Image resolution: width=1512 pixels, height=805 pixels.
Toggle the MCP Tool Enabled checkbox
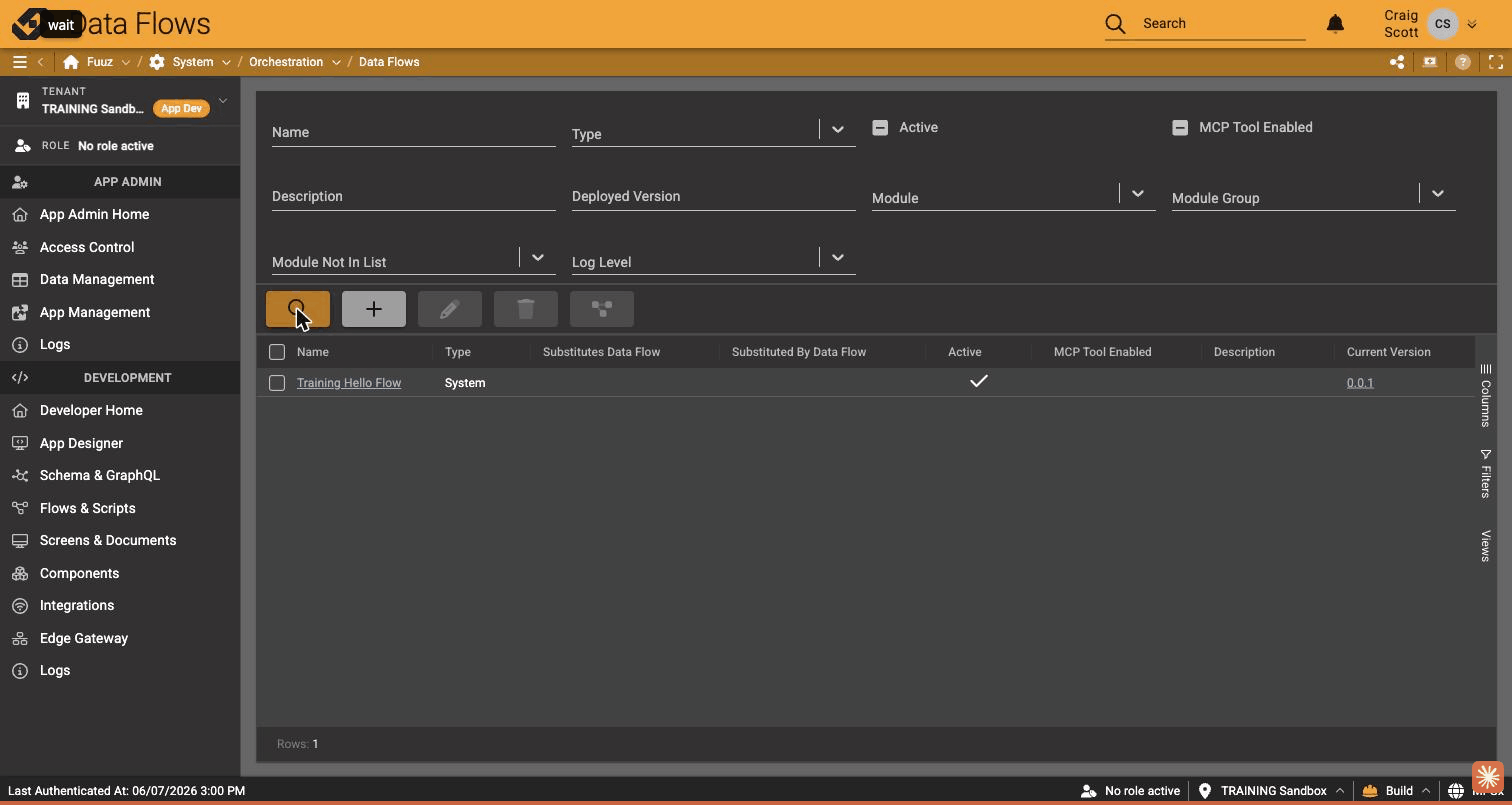[1180, 127]
